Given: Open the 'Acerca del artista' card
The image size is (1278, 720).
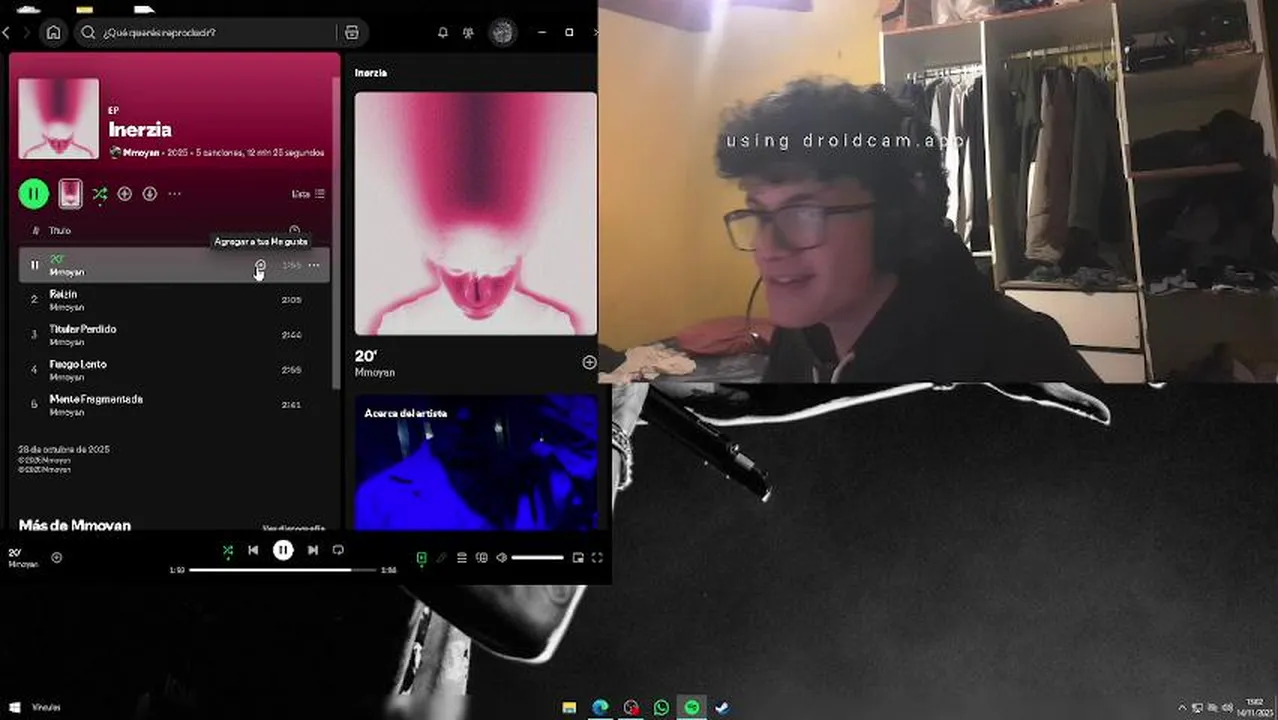Looking at the screenshot, I should click(x=476, y=462).
